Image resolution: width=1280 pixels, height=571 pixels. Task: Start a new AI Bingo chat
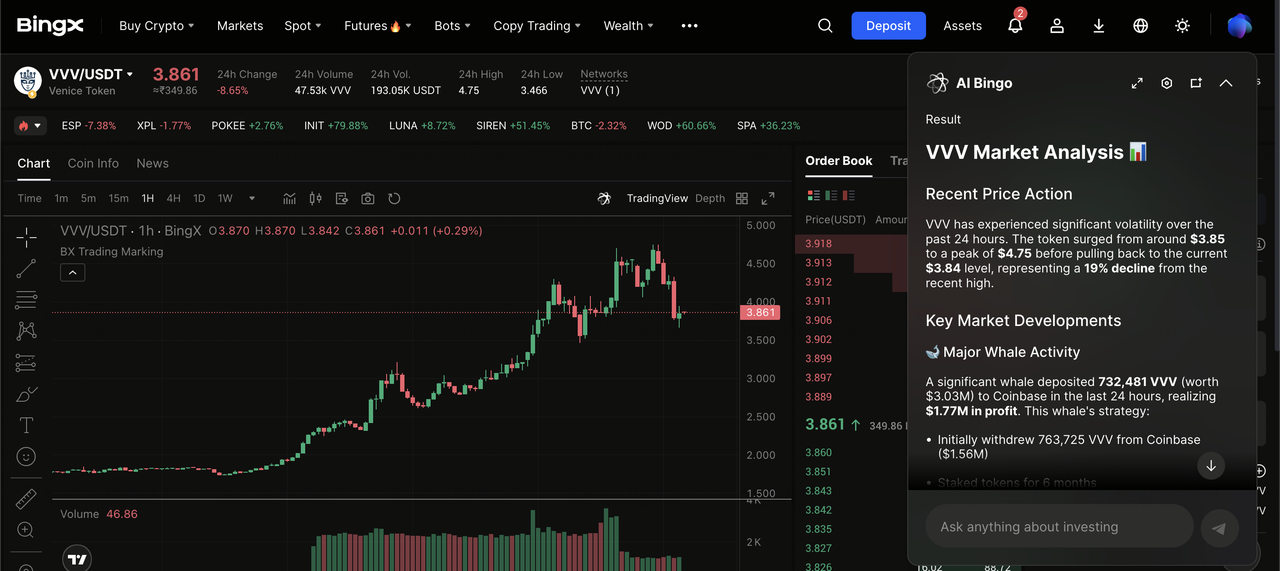tap(1196, 83)
